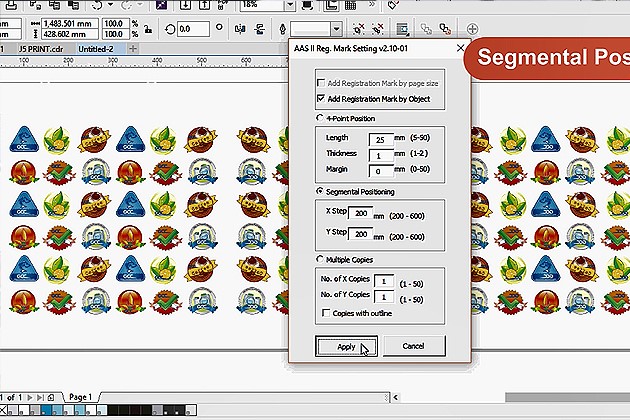Go to the next page arrow

pyautogui.click(x=30, y=397)
